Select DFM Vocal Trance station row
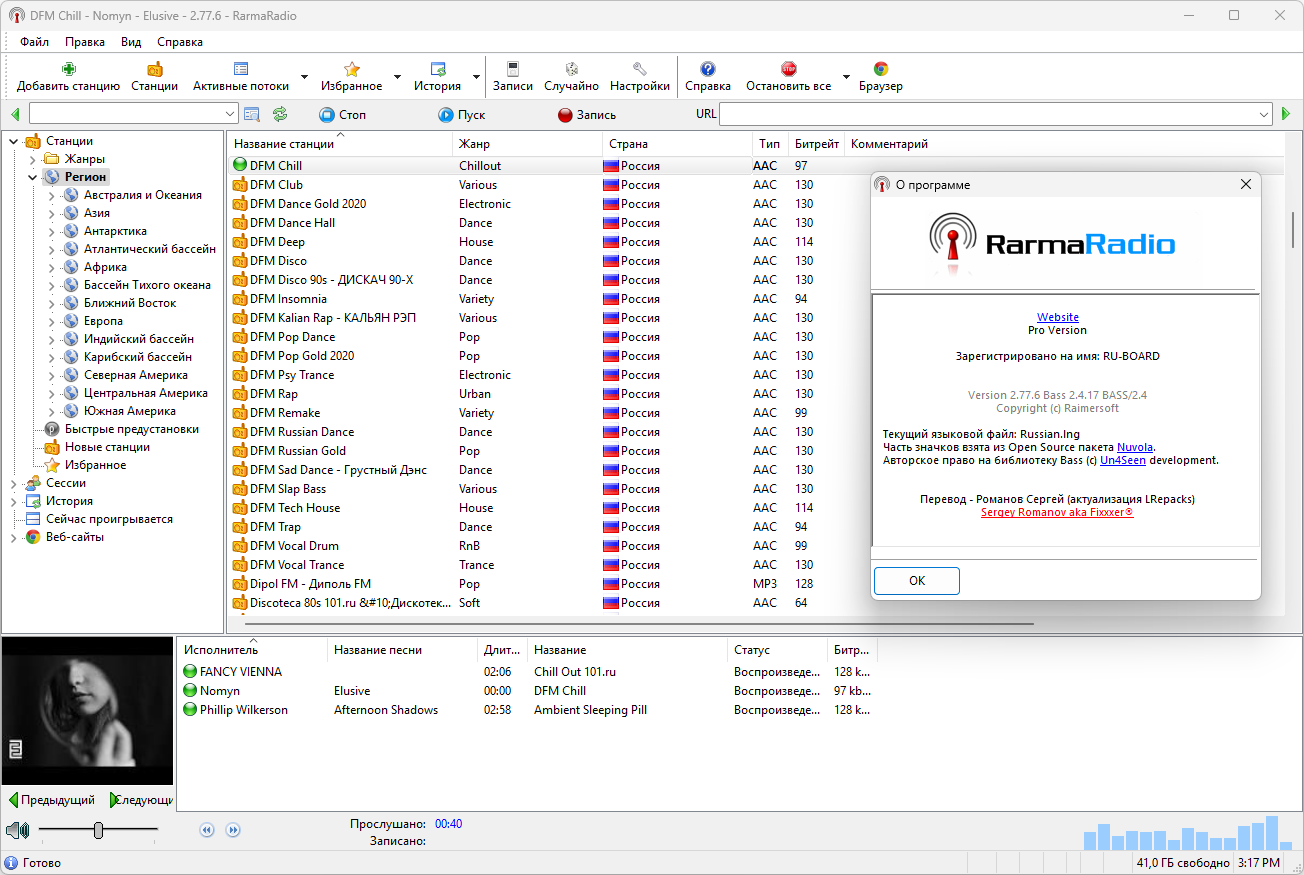1304x875 pixels. [x=755, y=565]
